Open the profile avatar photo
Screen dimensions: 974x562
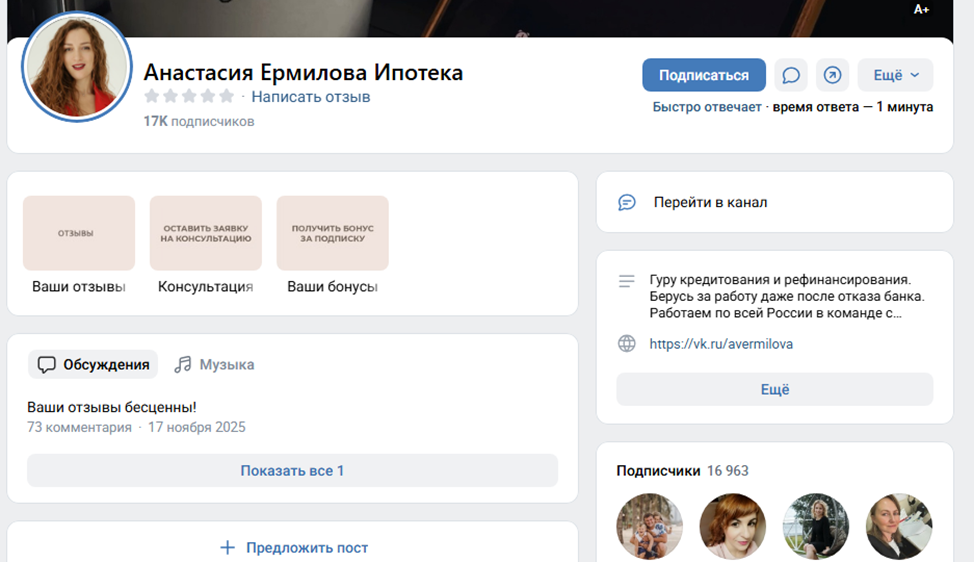(x=77, y=66)
